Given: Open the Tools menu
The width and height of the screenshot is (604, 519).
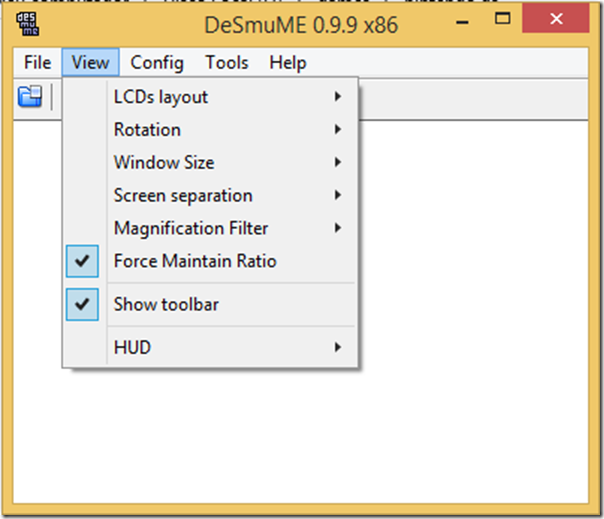Looking at the screenshot, I should (227, 62).
